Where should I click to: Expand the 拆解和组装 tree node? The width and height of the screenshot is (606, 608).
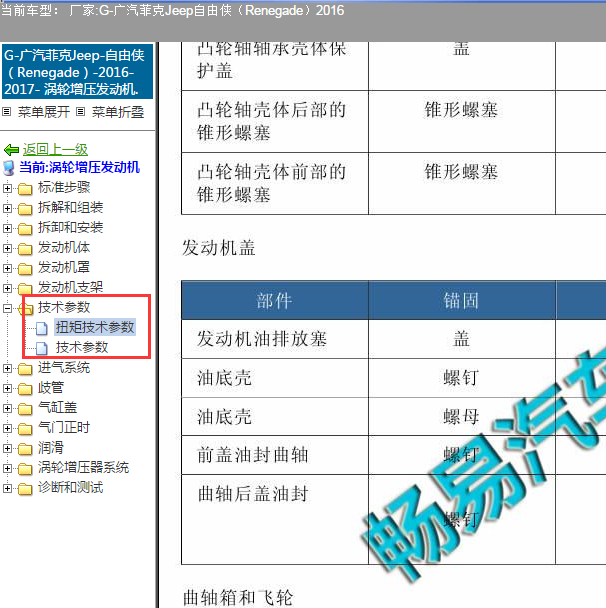(x=7, y=208)
